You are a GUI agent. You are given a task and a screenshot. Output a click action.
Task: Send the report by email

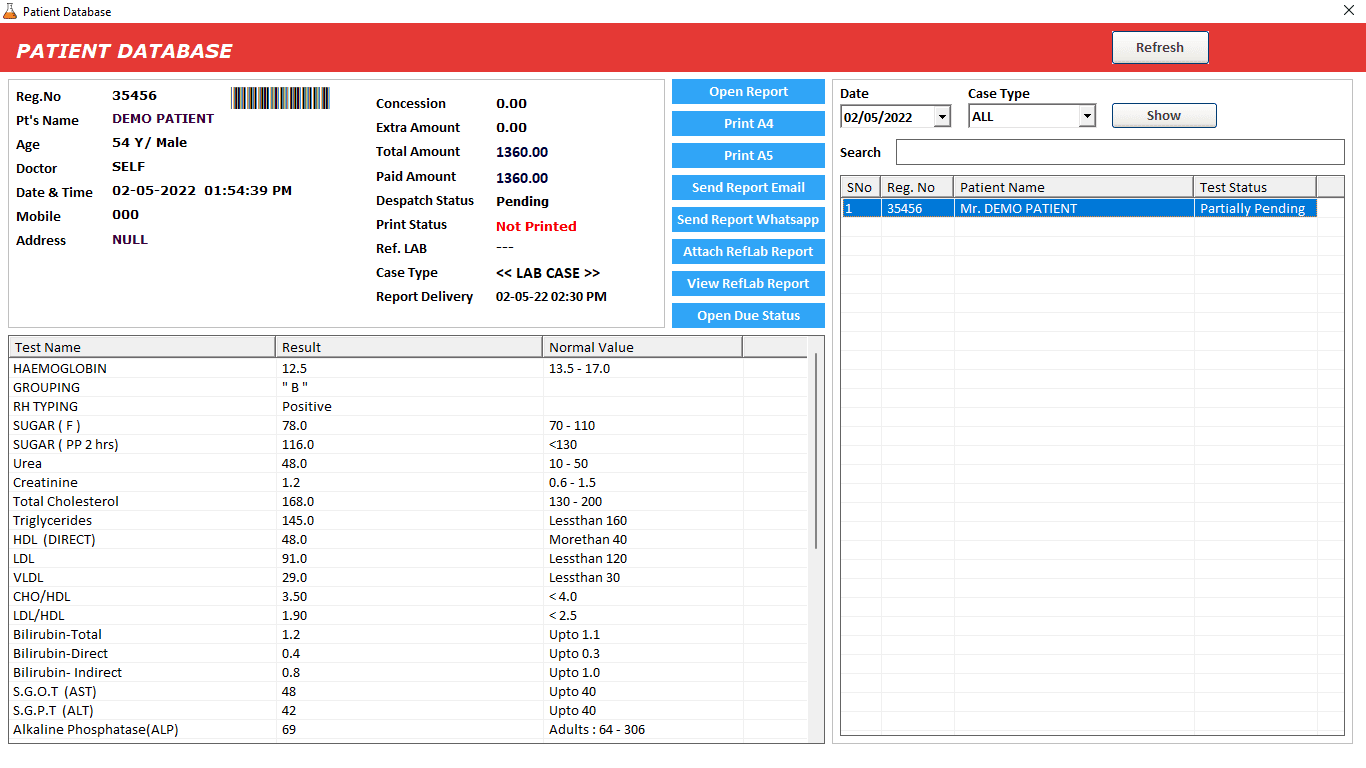click(748, 188)
